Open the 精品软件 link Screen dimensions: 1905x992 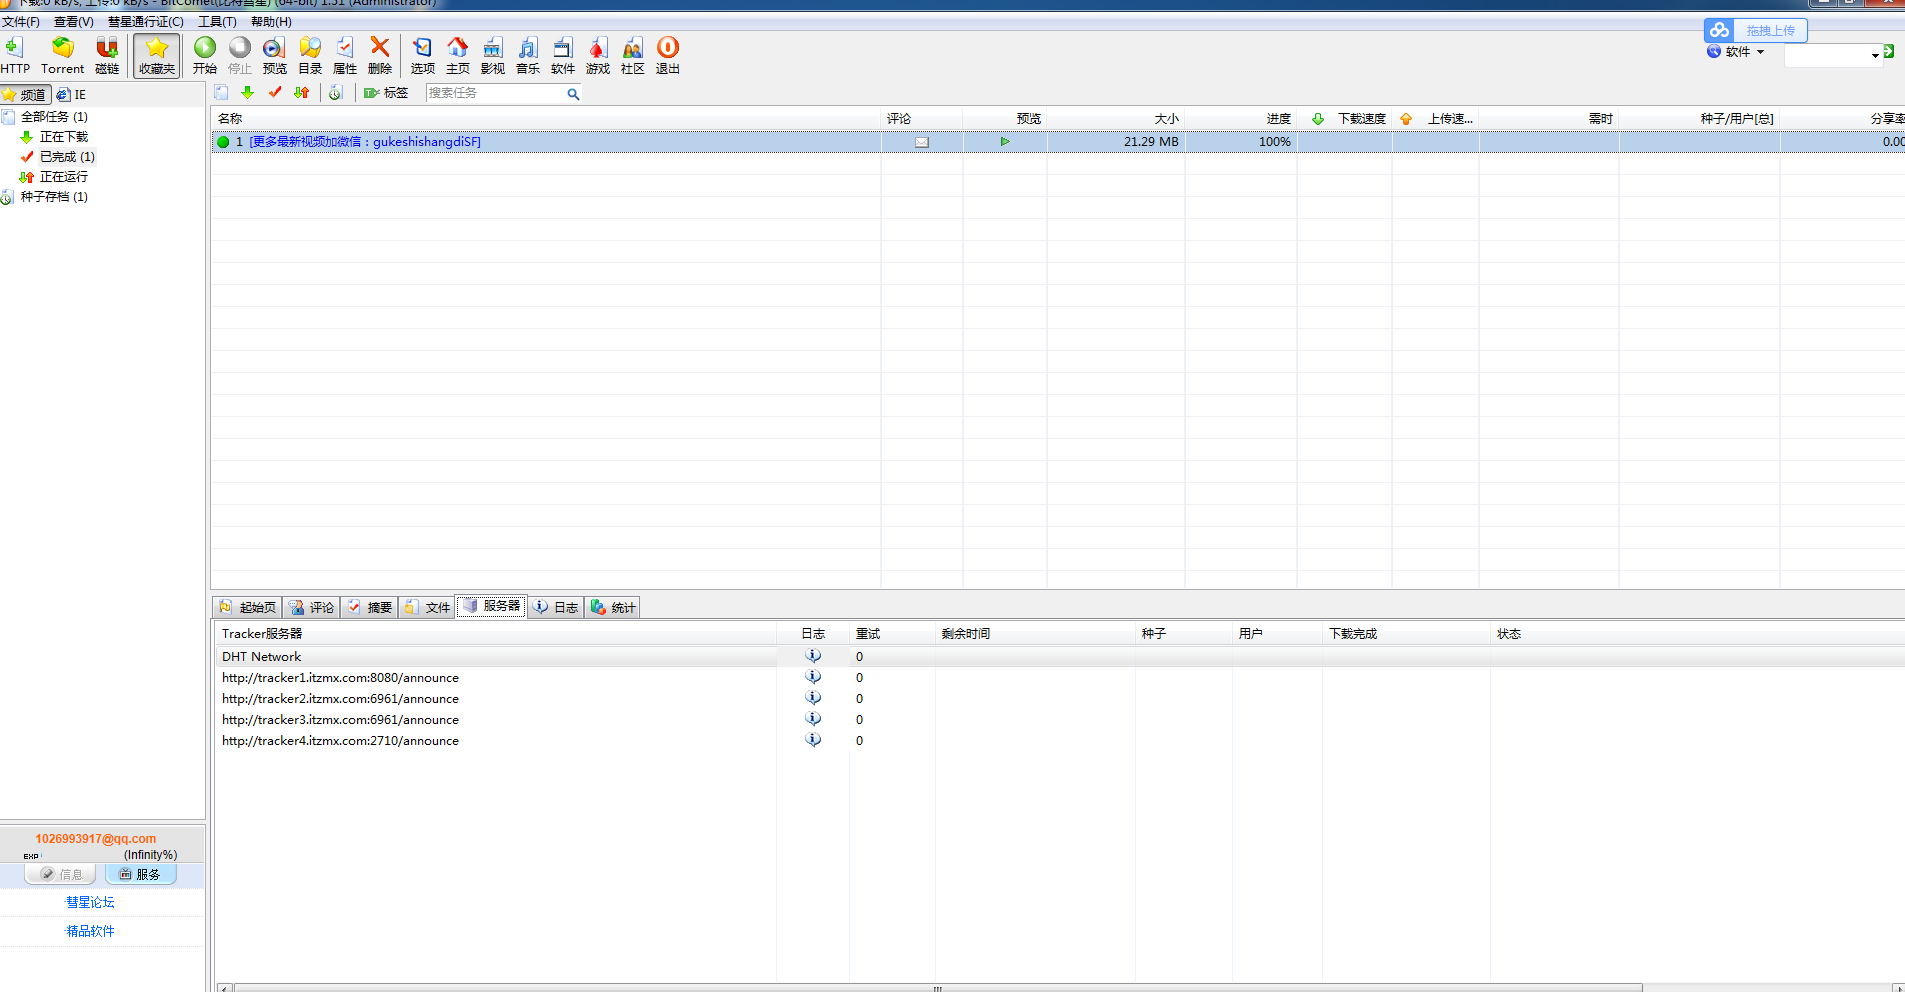[x=90, y=931]
